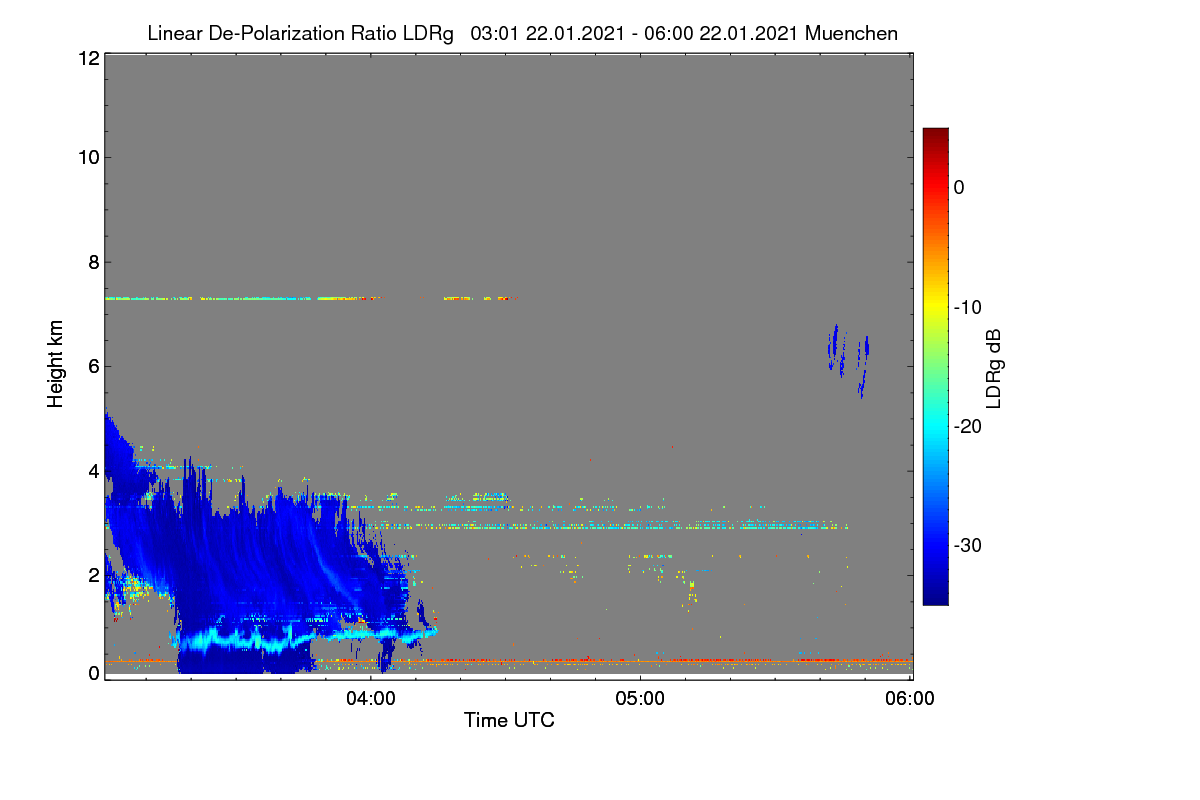Image resolution: width=1200 pixels, height=800 pixels.
Task: Select the Time UTC axis title
Action: tap(509, 720)
